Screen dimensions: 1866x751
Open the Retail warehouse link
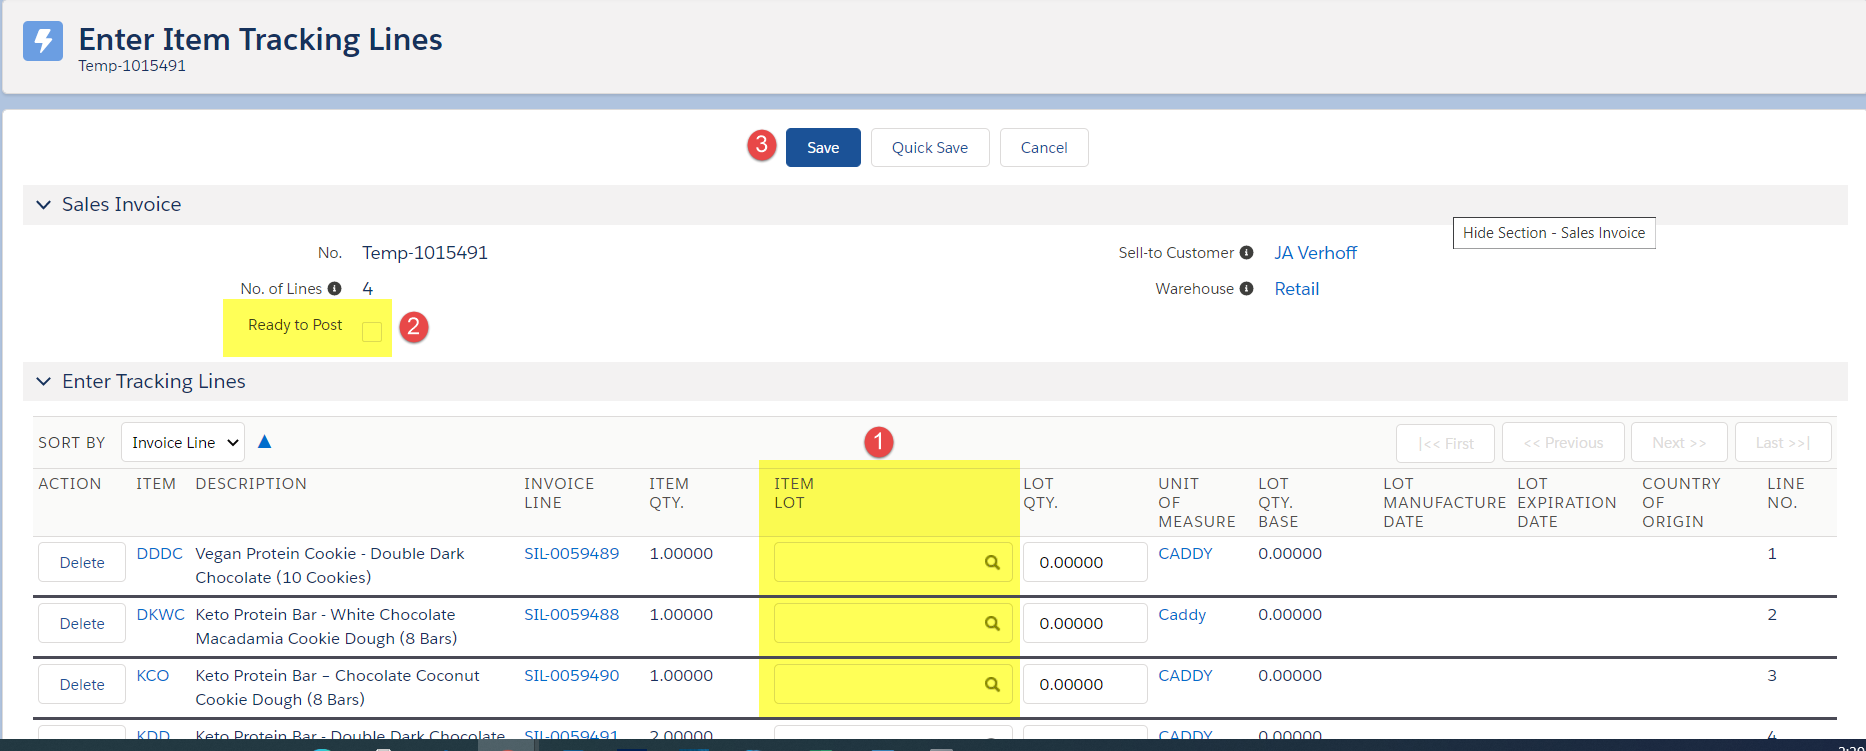(1297, 289)
